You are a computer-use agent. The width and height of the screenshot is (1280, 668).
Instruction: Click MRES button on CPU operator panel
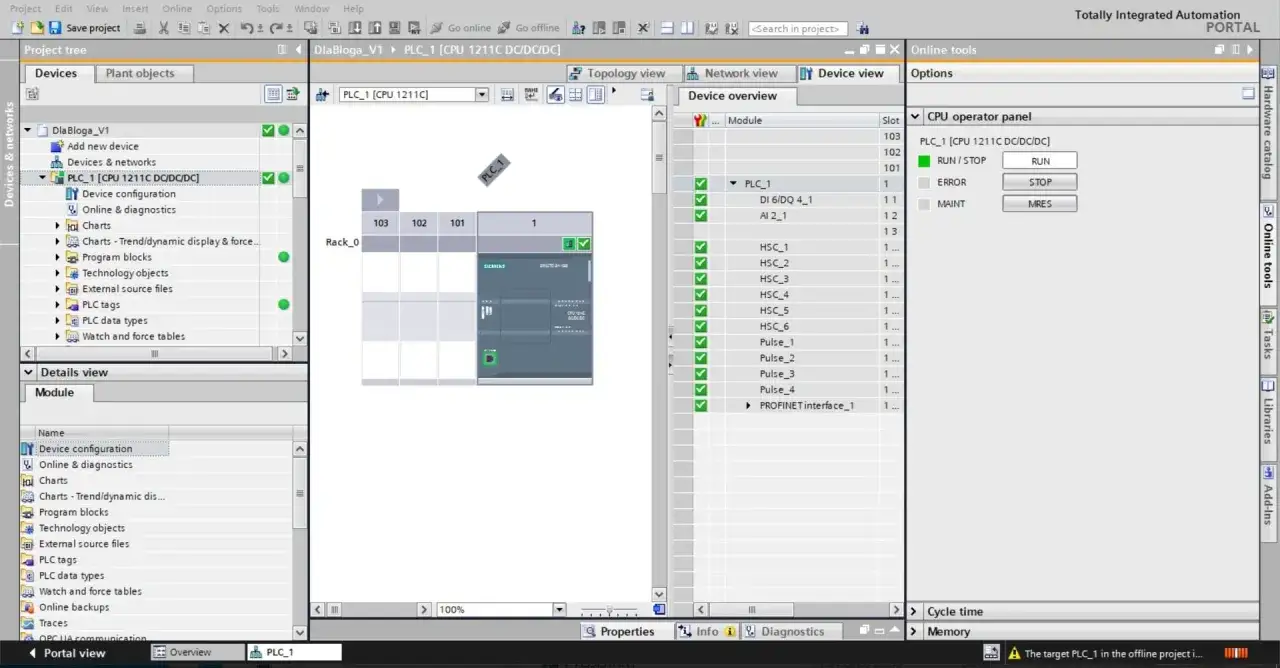1040,204
